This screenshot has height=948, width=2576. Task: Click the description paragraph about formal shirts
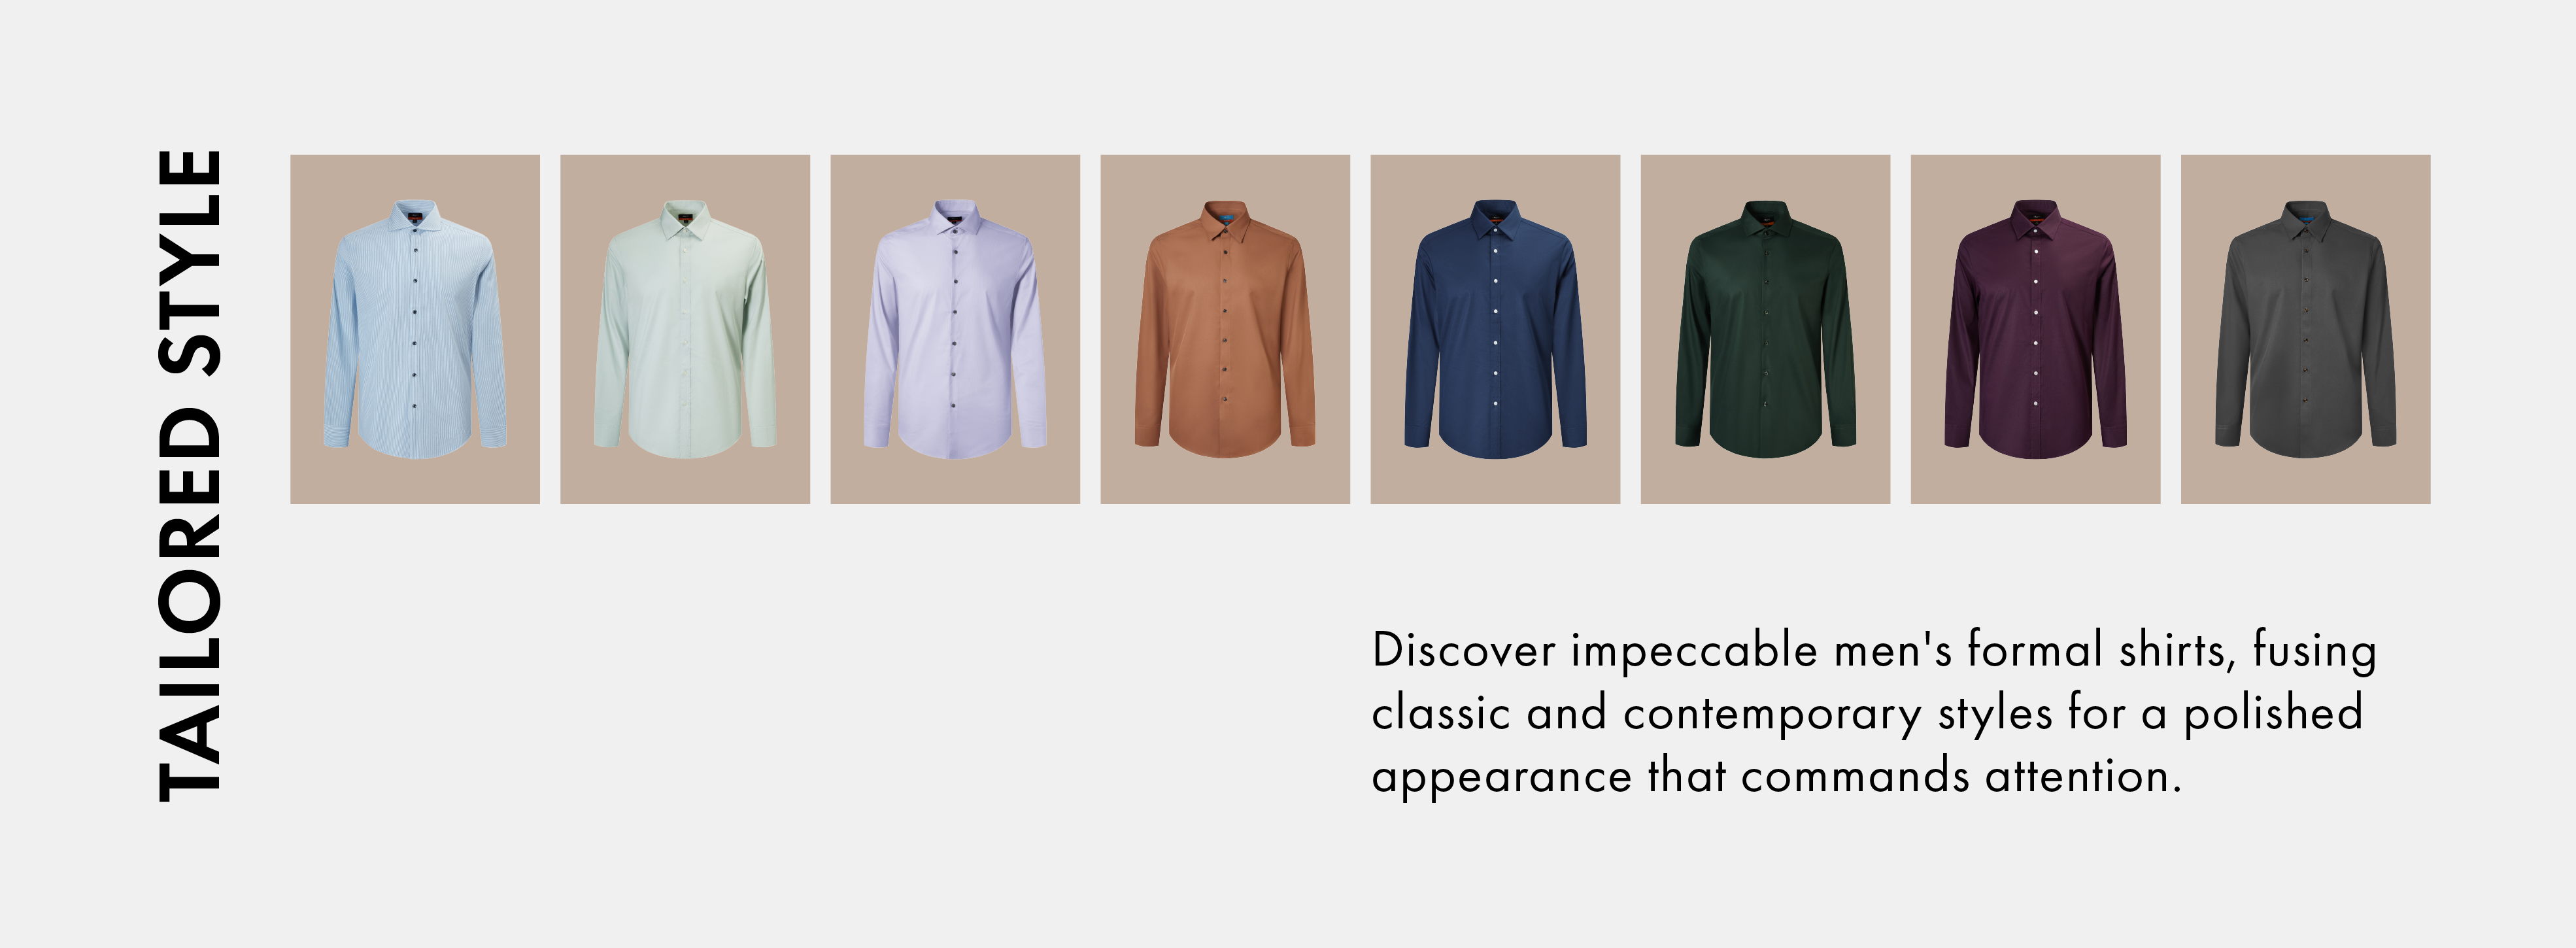tap(1874, 712)
